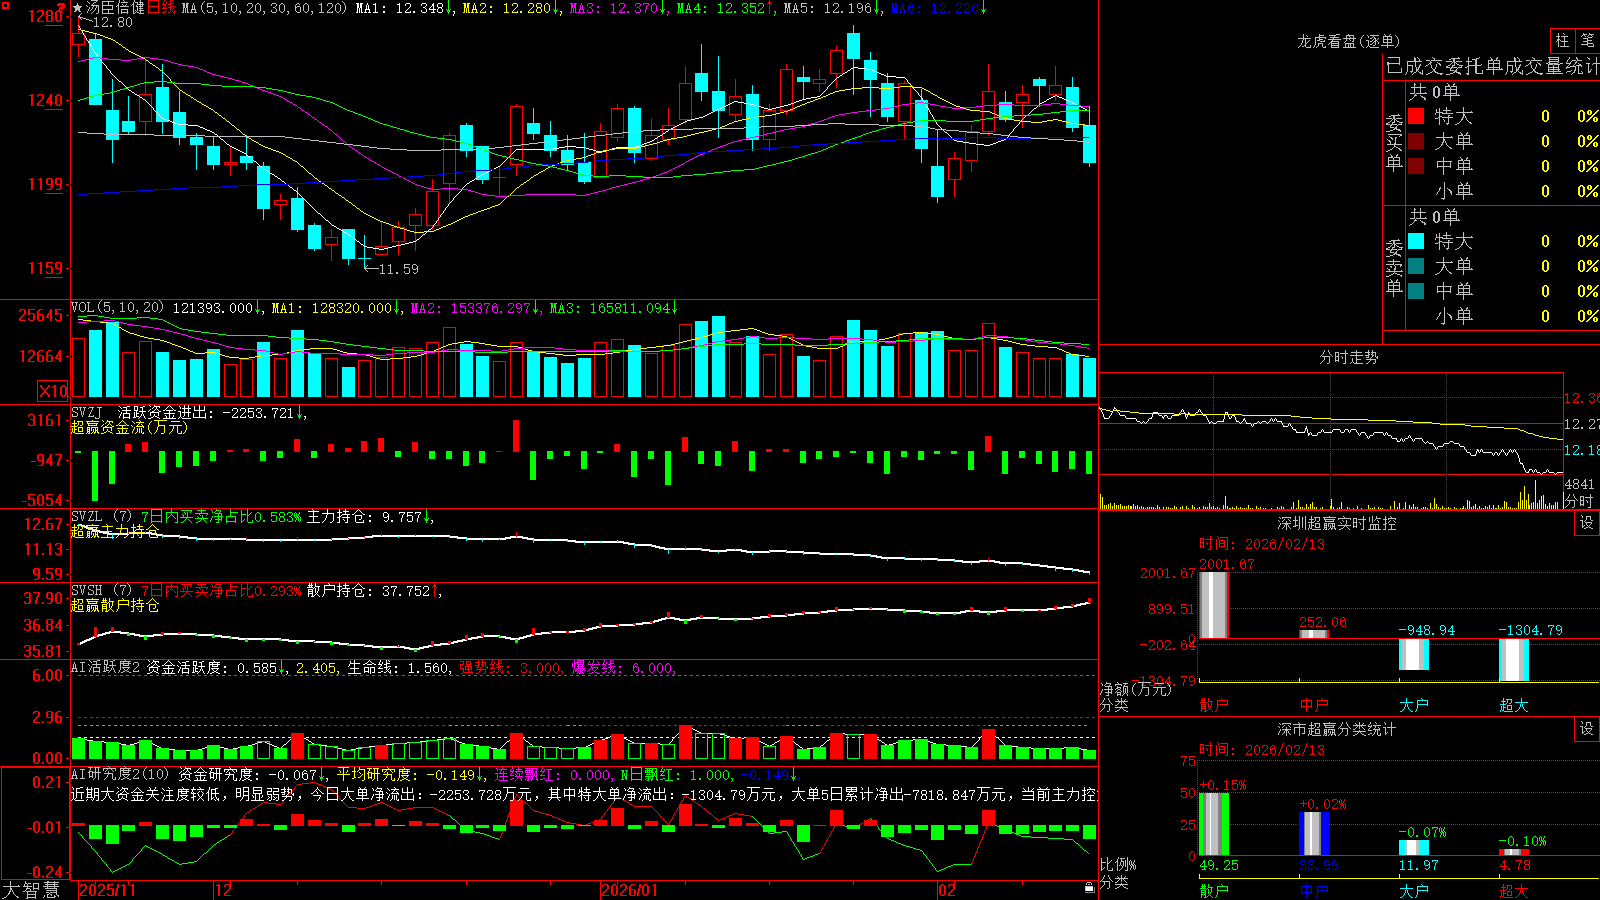
Task: Click the MA1: 12.348 value
Action: click(x=403, y=8)
